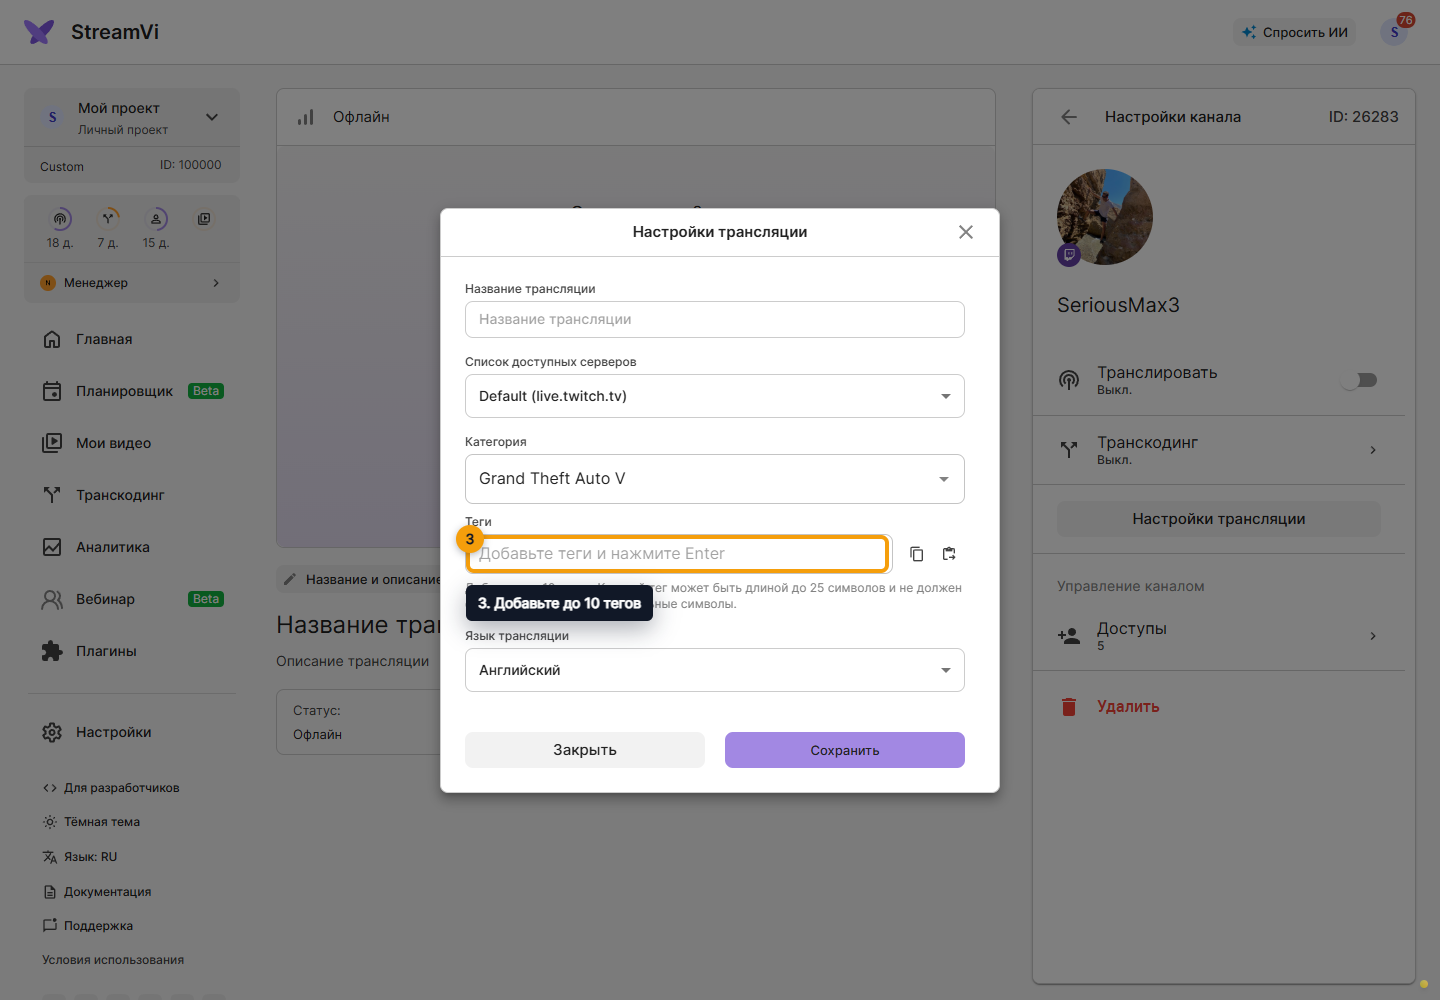Open the Список доступных серверов dropdown
1440x1000 pixels.
click(715, 396)
